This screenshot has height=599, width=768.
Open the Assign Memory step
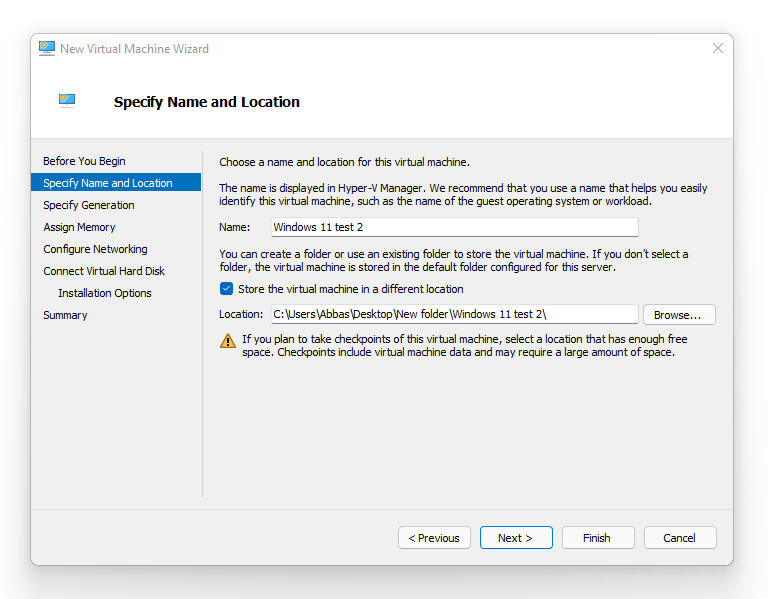tap(79, 227)
